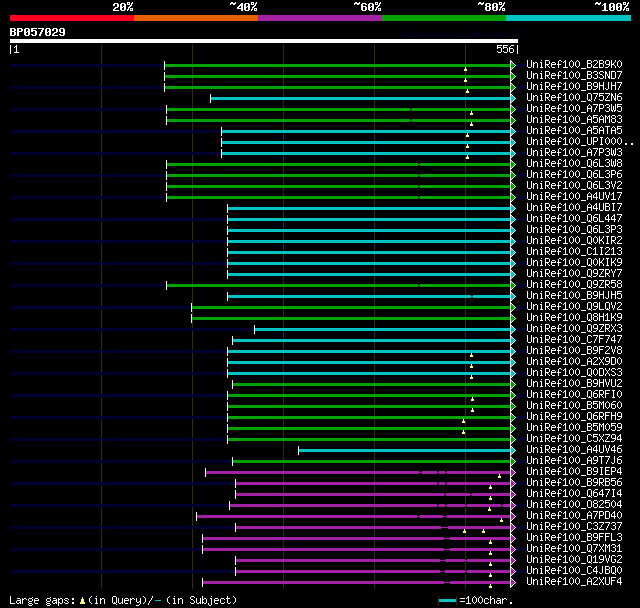Screen dimensions: 640x608
Task: Click the UniRef100_Q6RFH9 label
Action: tap(574, 417)
